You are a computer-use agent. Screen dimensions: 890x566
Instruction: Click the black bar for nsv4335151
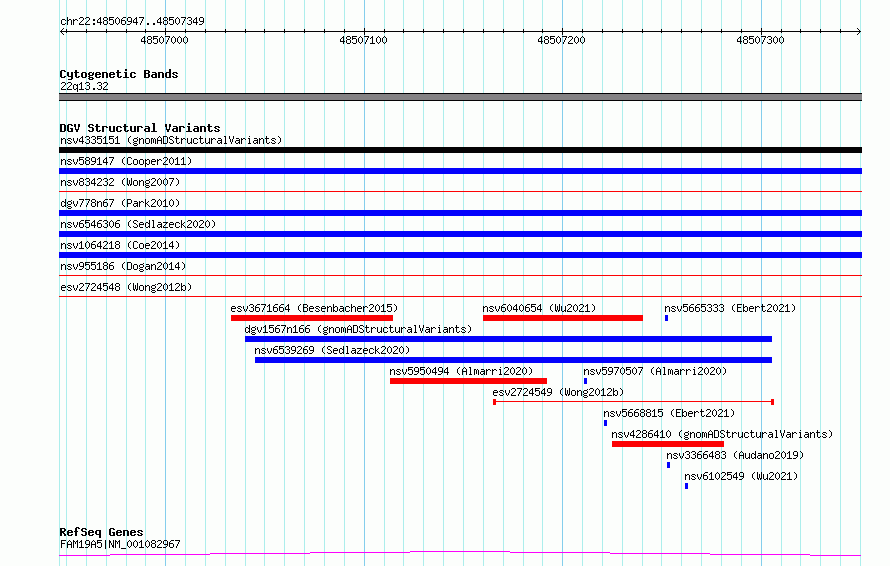tap(460, 150)
